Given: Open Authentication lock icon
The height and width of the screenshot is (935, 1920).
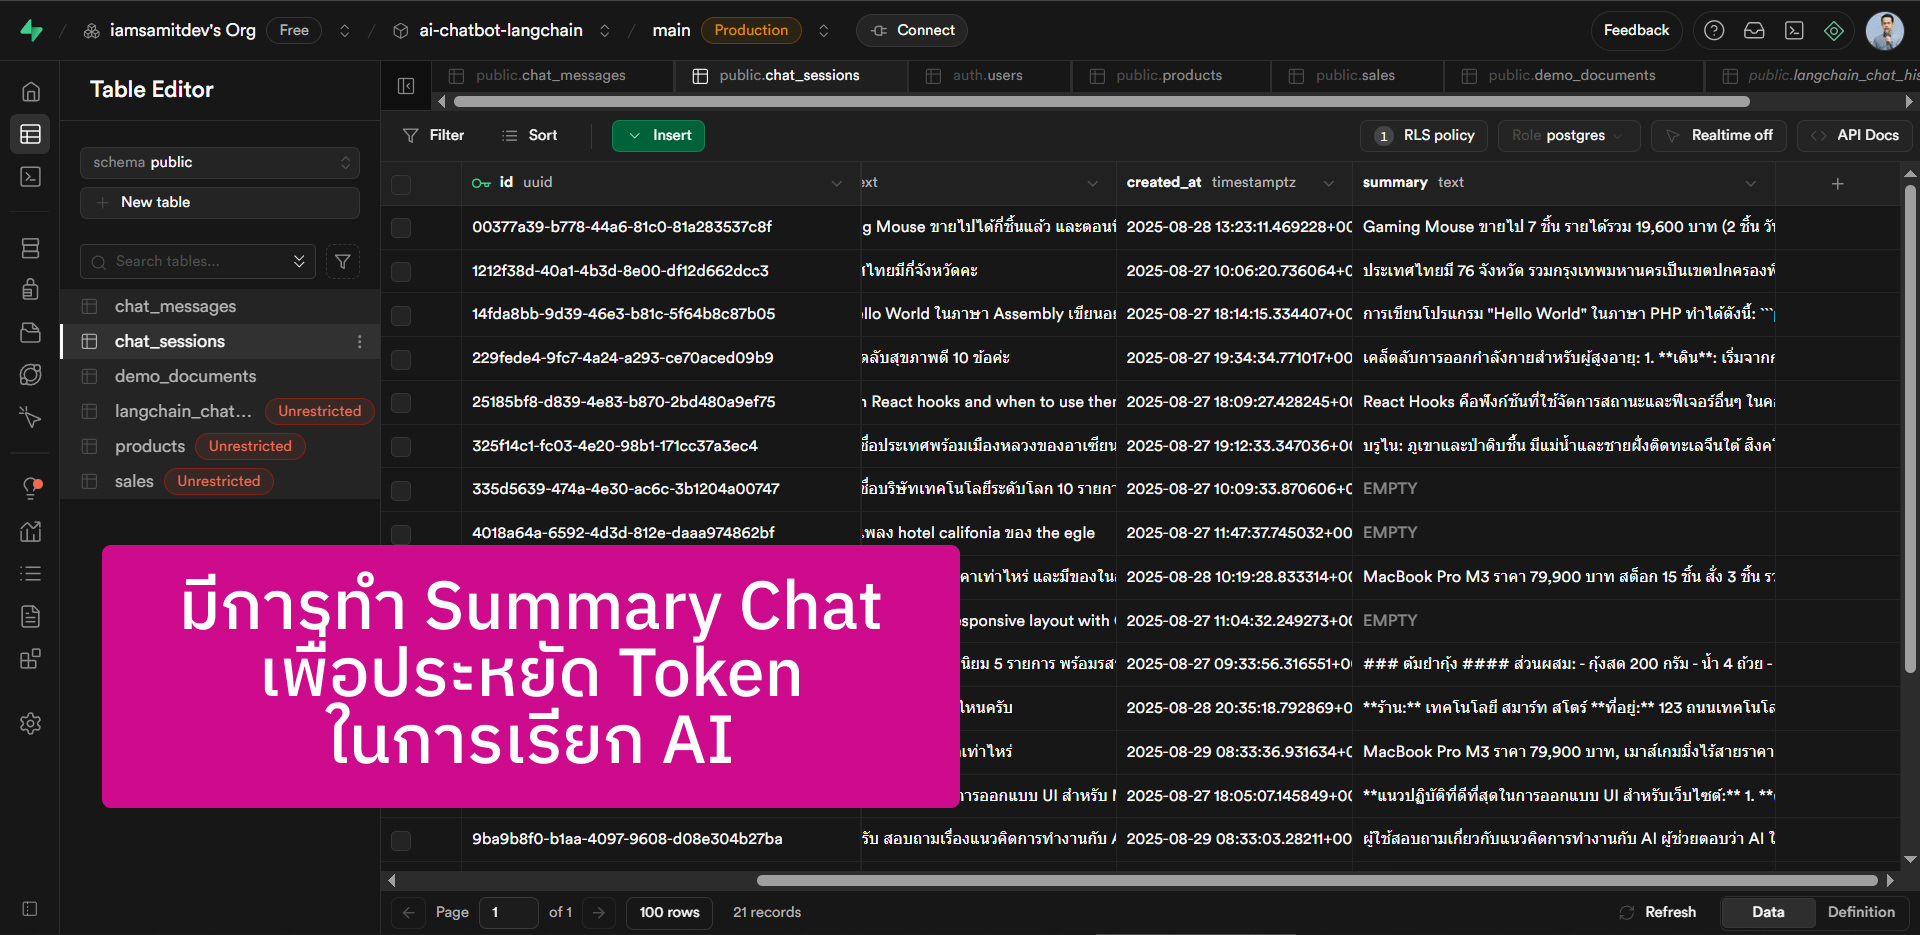Looking at the screenshot, I should 31,290.
